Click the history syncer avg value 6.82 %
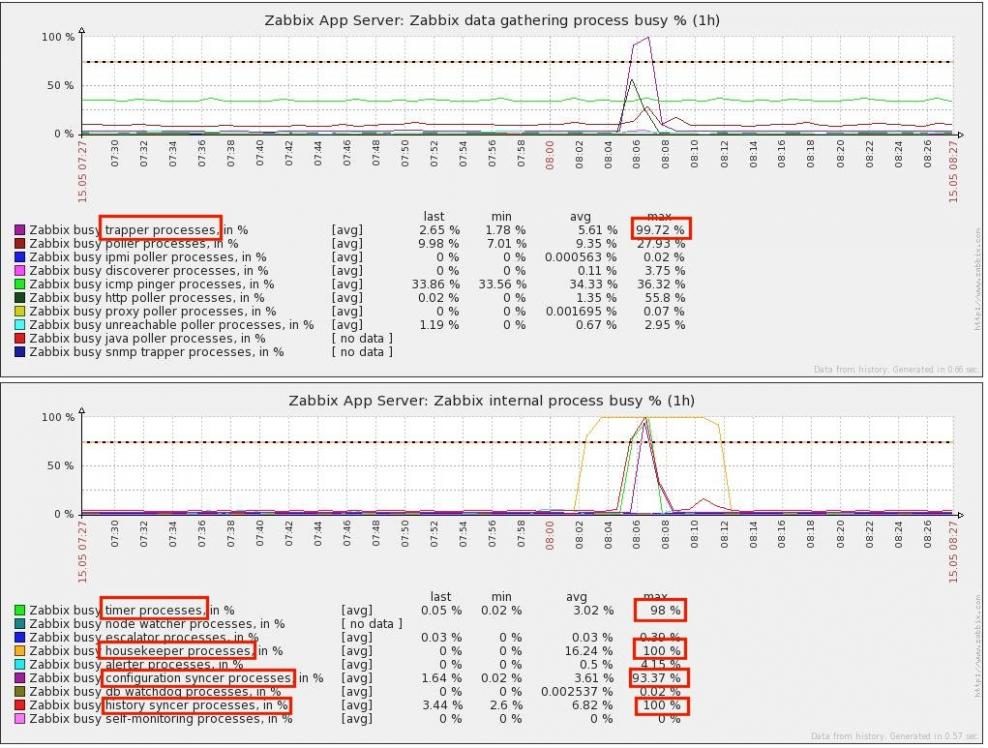Screen dimensions: 988x748 [x=592, y=705]
